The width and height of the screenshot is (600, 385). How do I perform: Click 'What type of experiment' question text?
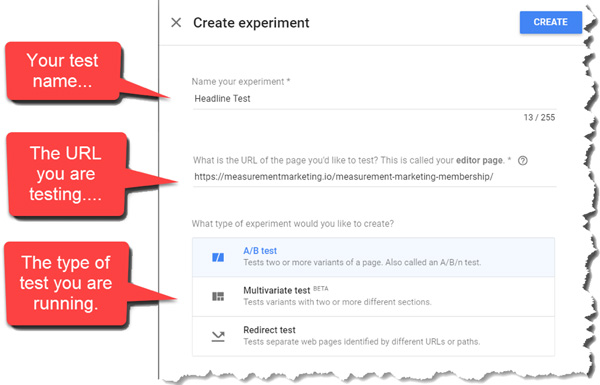click(293, 223)
